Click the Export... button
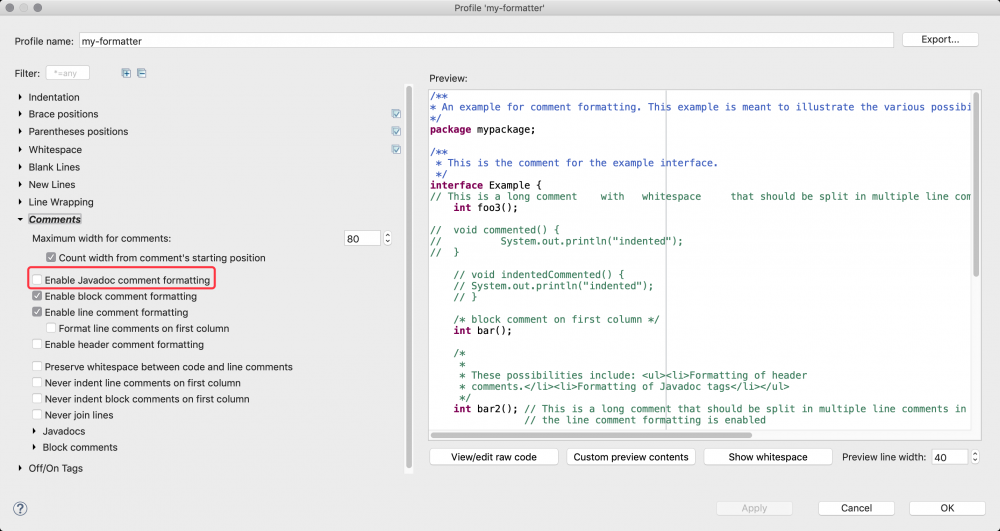Screen dimensions: 1000x531 (x=939, y=40)
